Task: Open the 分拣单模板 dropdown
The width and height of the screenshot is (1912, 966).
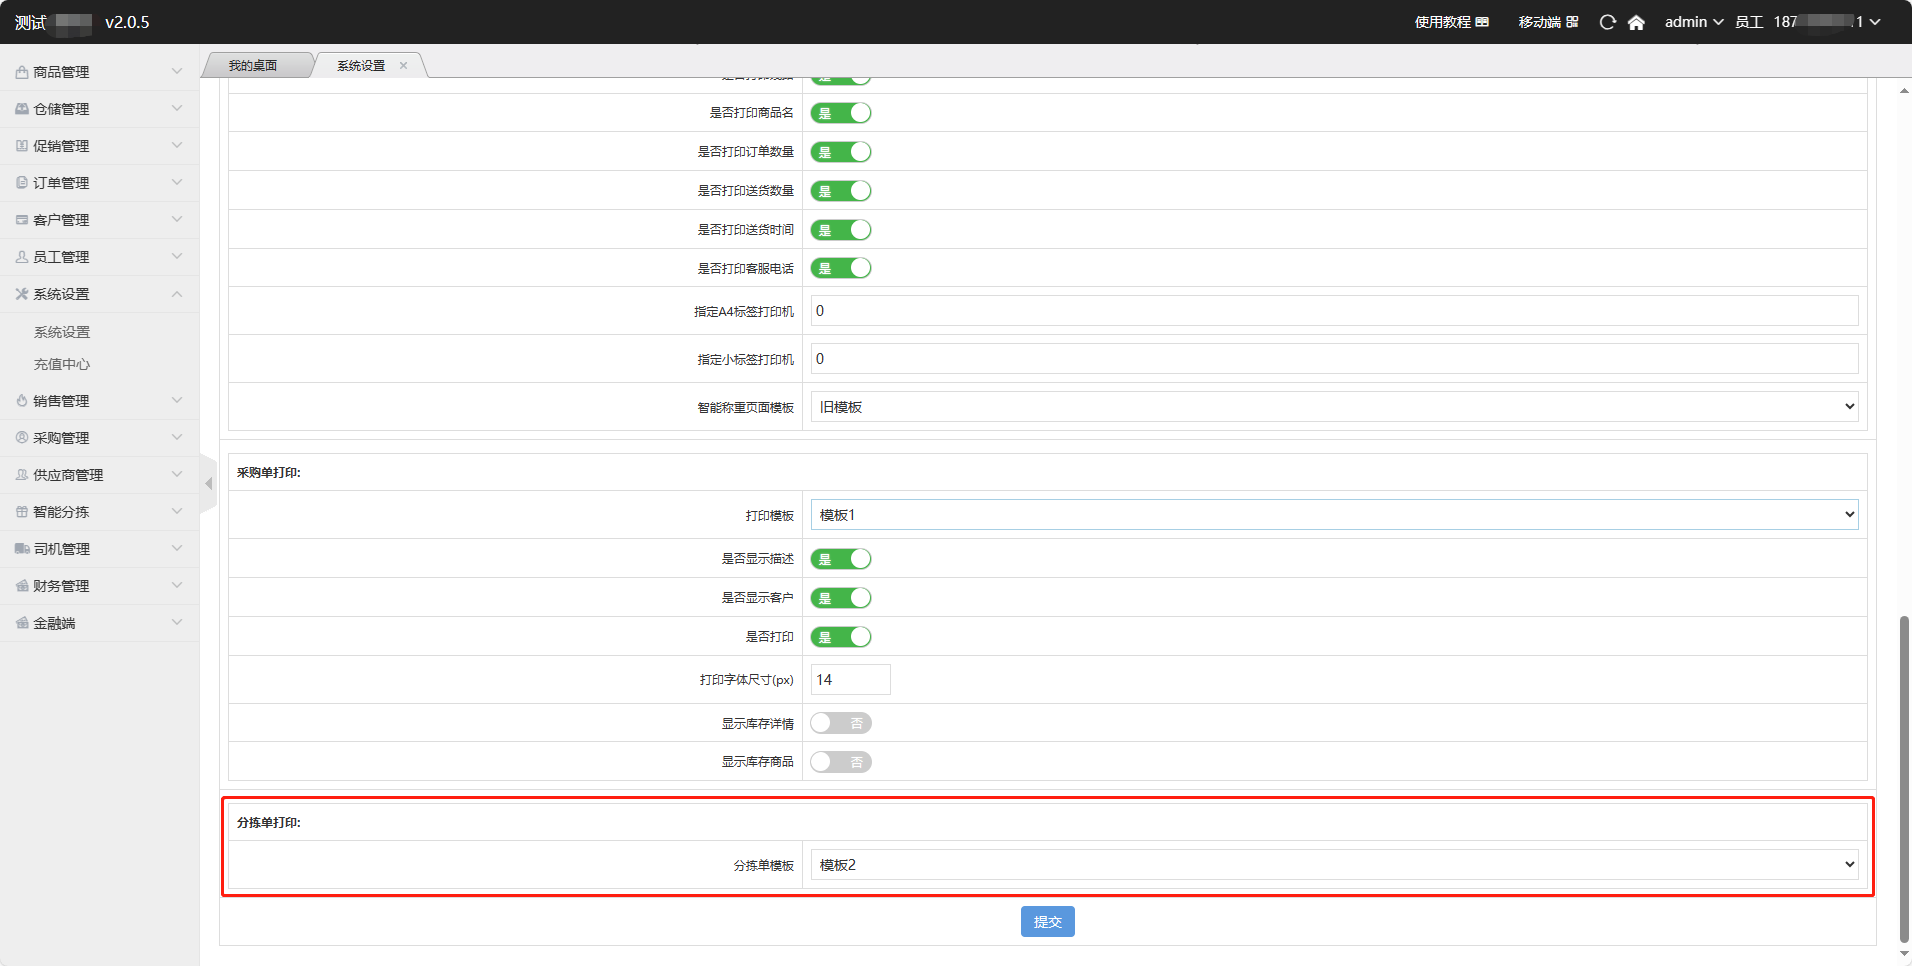Action: [1333, 865]
